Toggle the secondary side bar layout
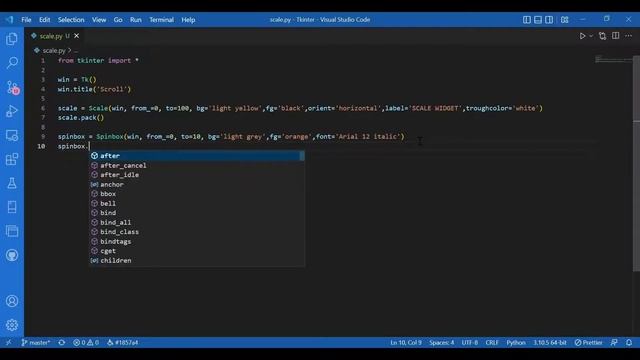 tap(549, 20)
